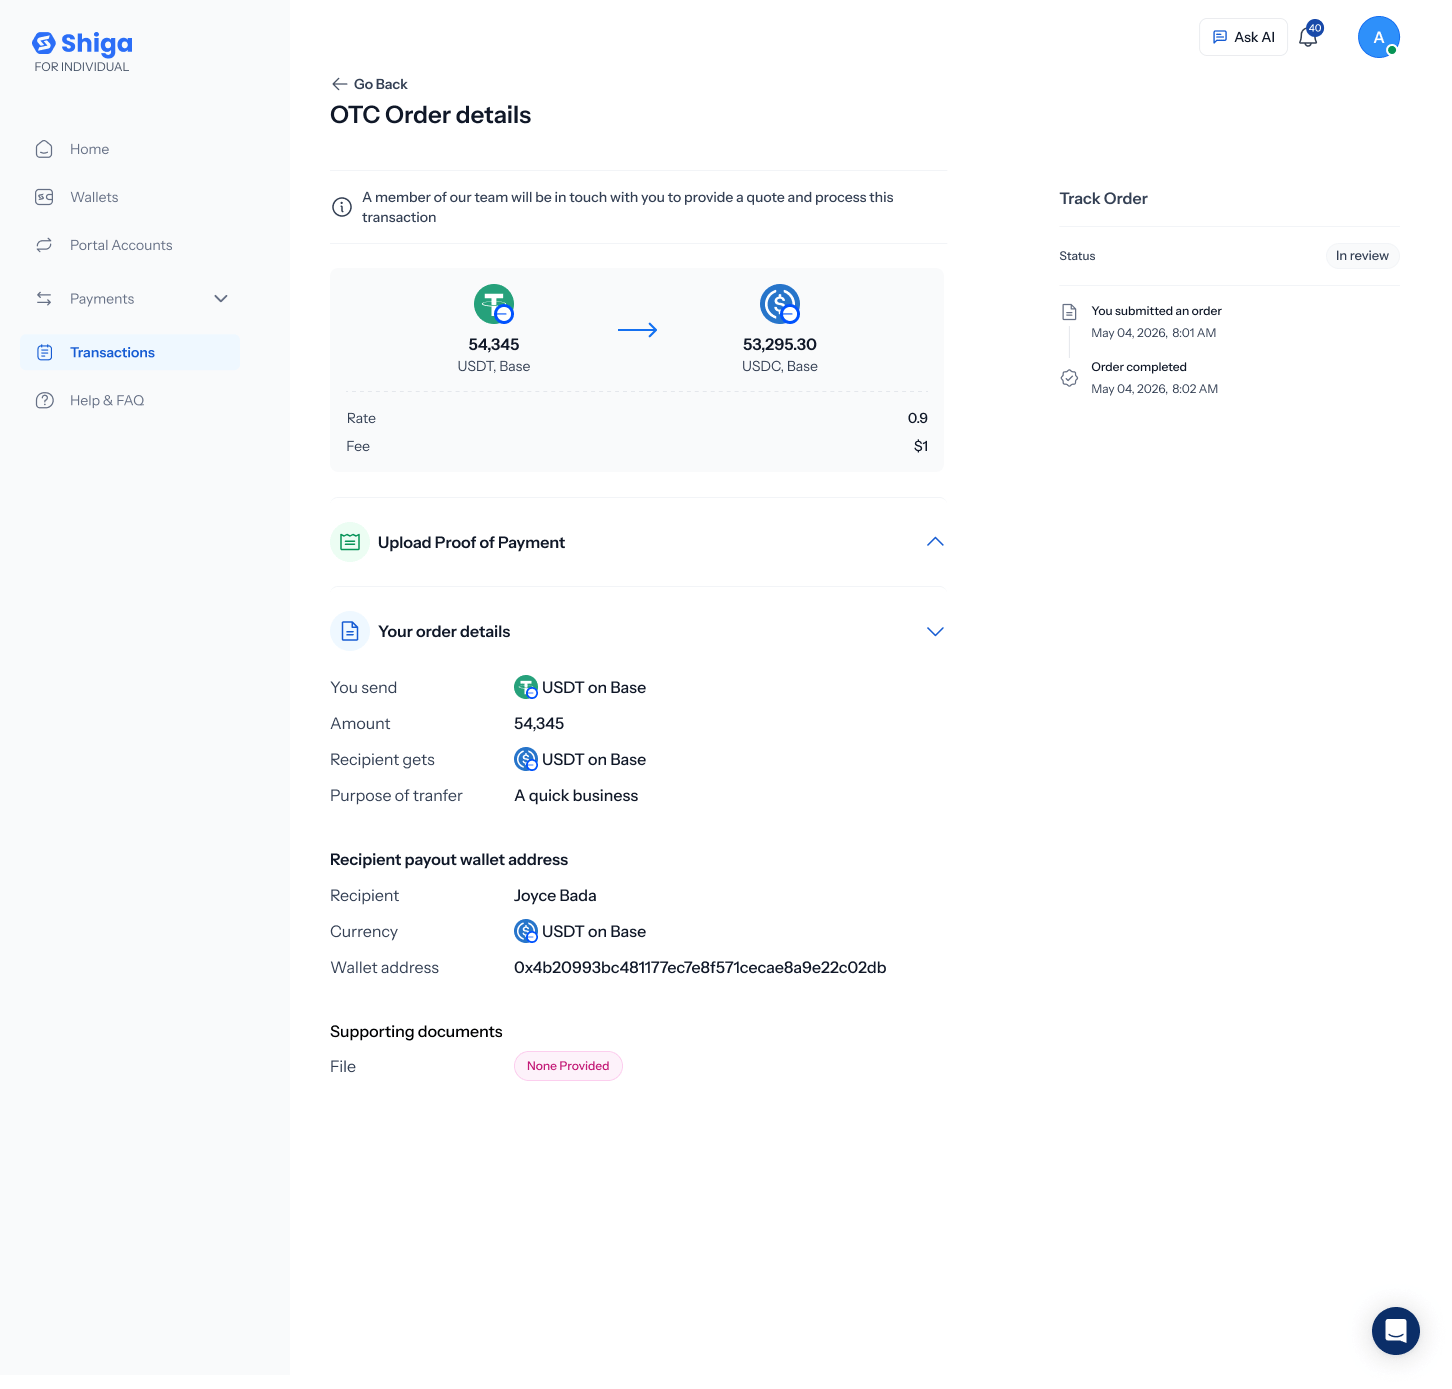
Task: Click the Transactions clipboard icon
Action: (44, 352)
